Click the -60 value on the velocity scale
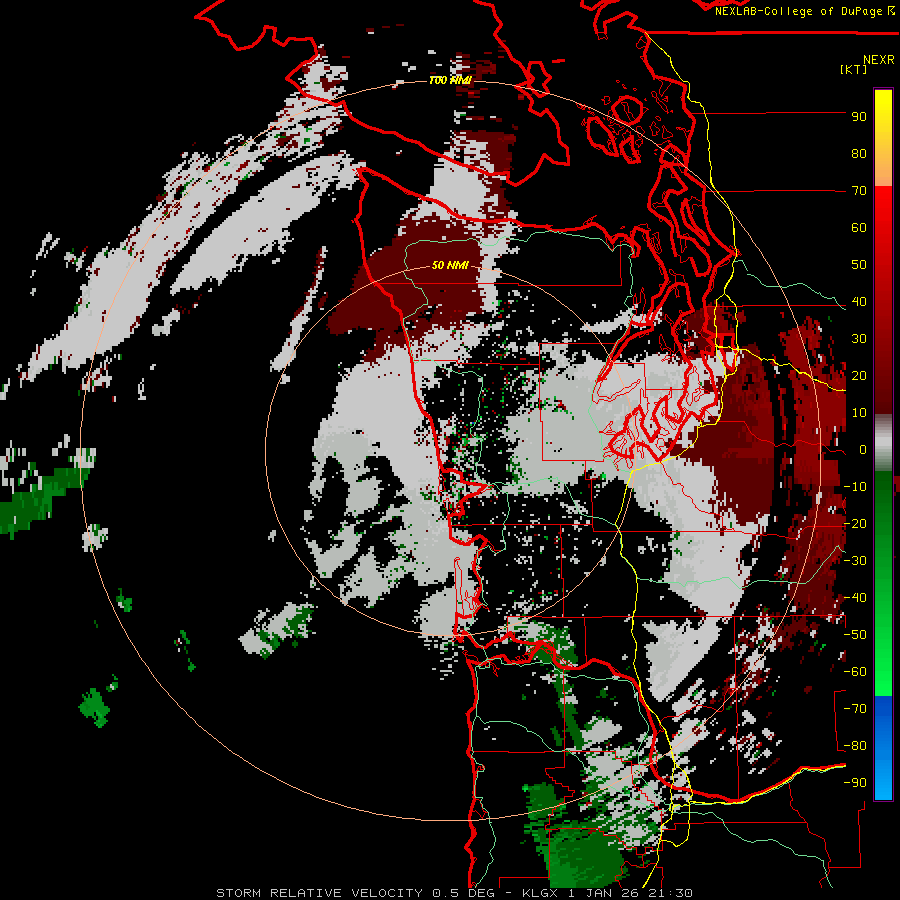Image resolution: width=900 pixels, height=900 pixels. tap(855, 672)
